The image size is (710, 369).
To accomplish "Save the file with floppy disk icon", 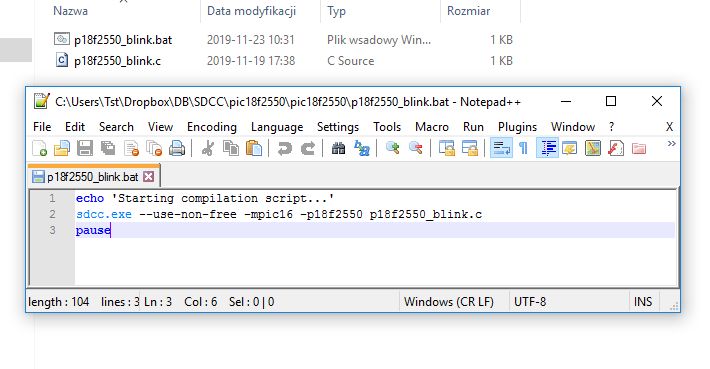I will click(x=85, y=149).
